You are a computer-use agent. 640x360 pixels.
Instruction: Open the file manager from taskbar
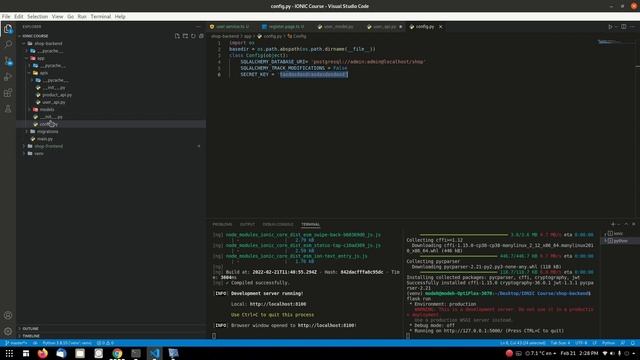80,353
